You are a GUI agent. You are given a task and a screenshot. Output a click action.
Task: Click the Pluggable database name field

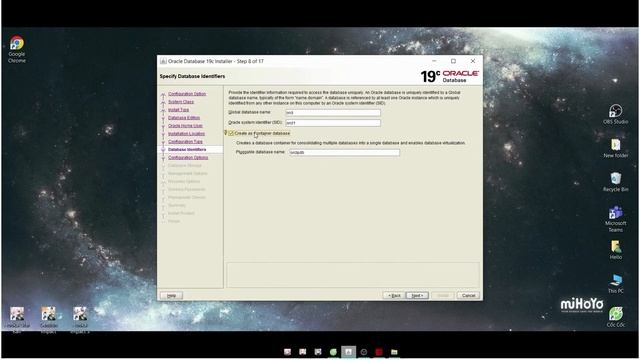(344, 152)
